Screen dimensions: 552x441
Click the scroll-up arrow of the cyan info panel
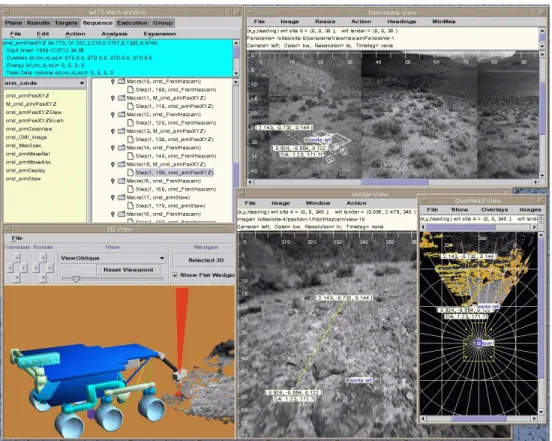click(x=236, y=43)
